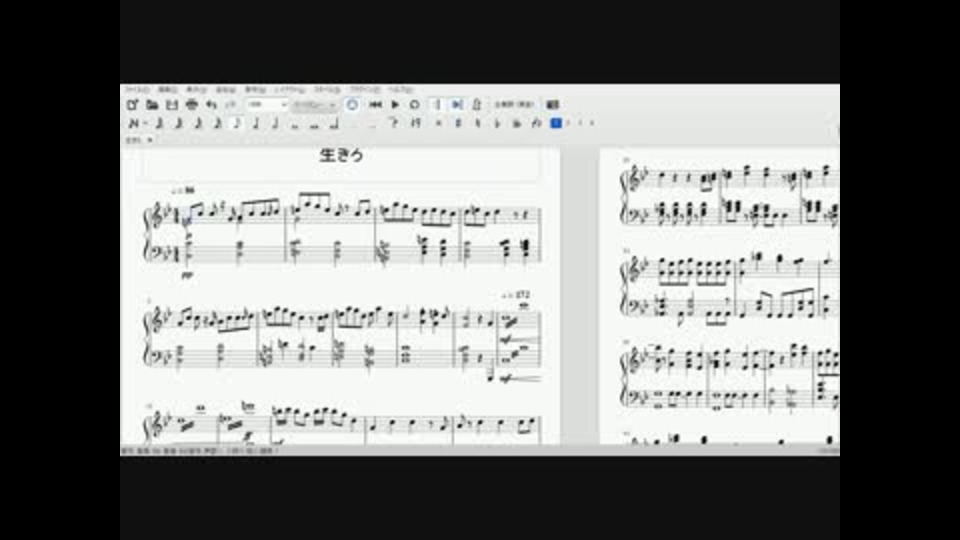Viewport: 960px width, 540px height.
Task: Toggle the concert pitch button
Action: [514, 105]
